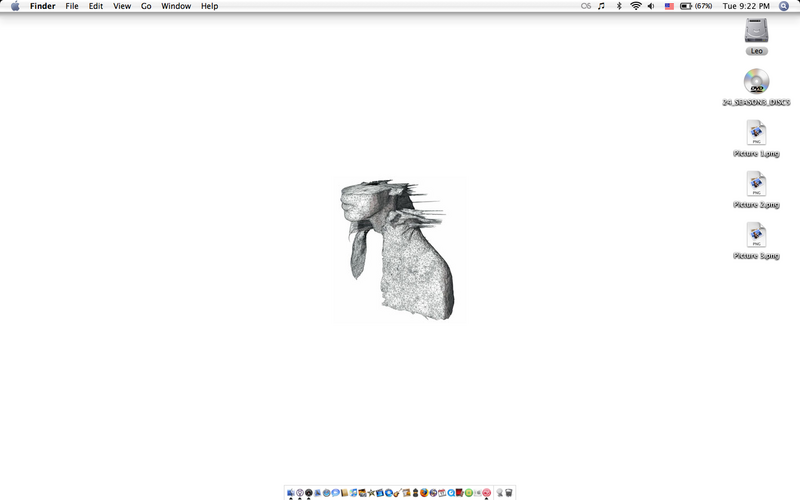Screen dimensions: 800x500
Task: Open the Wi-Fi AirPort status menu
Action: (636, 6)
